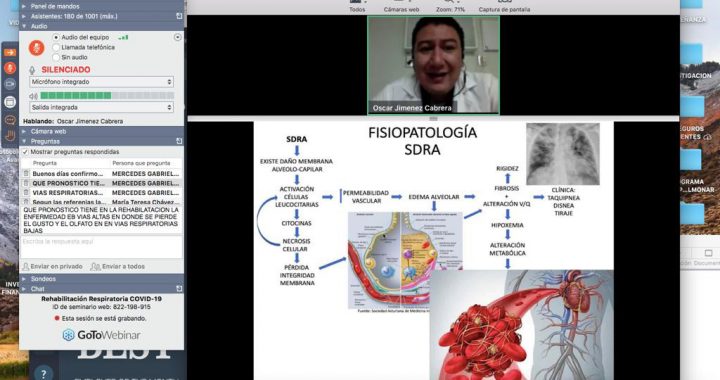Click the 'ID de seminario web: 822-198-915' text
The image size is (720, 380).
click(x=101, y=307)
